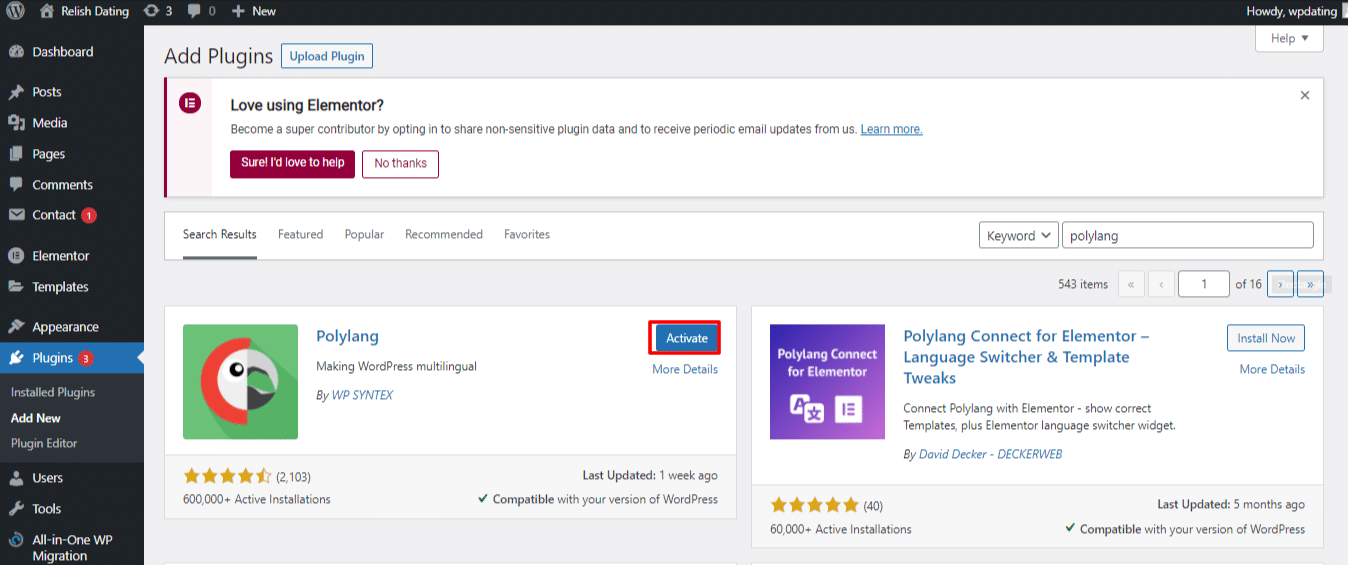Open the WP SYNTEX author link
This screenshot has height=565, width=1348.
coord(361,395)
